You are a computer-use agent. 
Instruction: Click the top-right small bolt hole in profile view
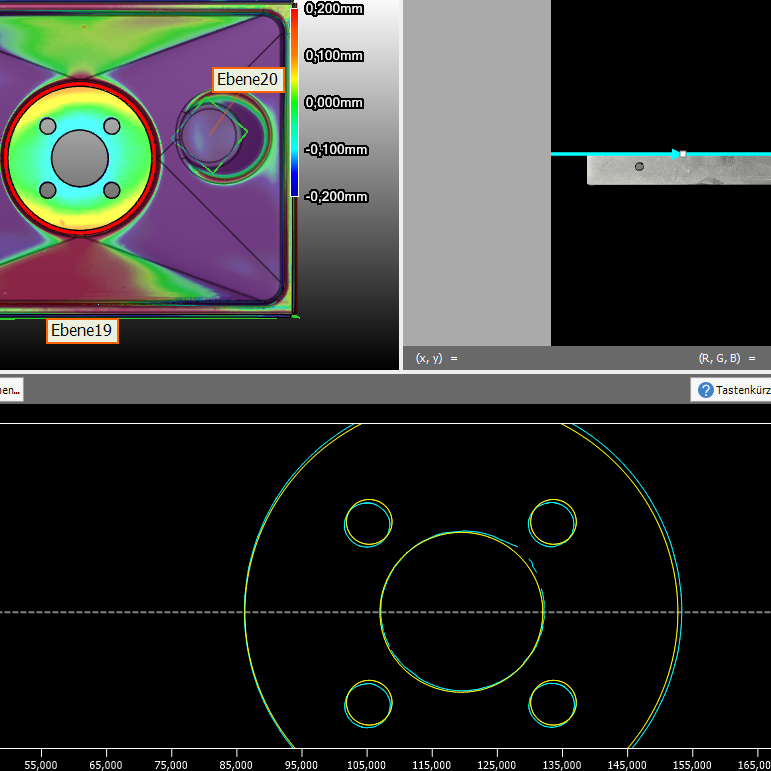pos(553,523)
